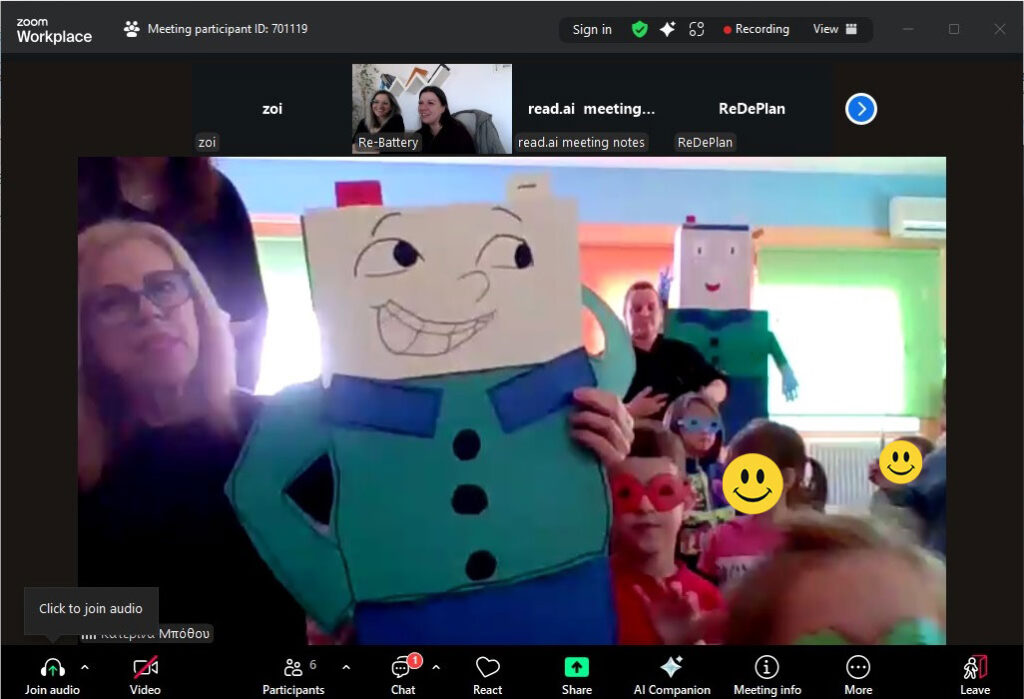Turn on camera with Video button

(145, 674)
